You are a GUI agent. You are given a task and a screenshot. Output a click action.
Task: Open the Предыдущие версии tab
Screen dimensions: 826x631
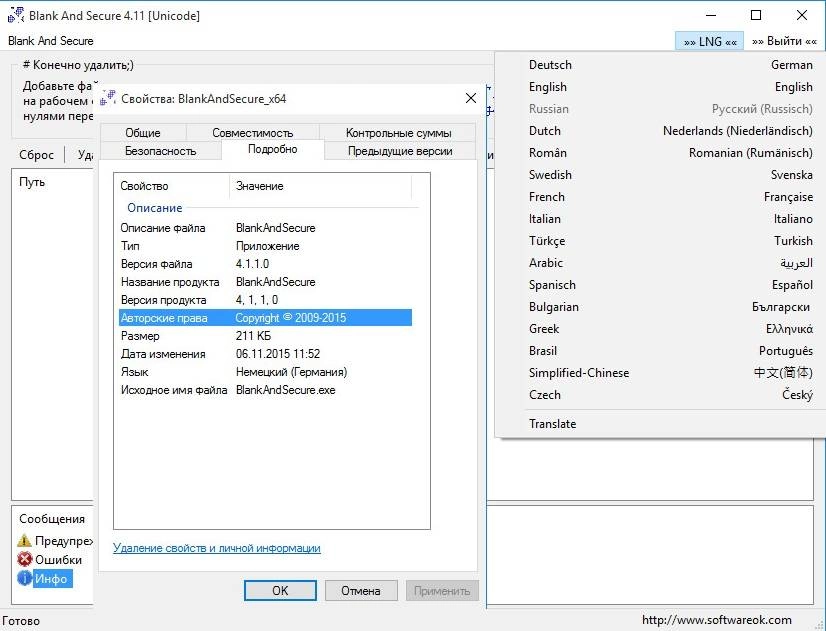tap(400, 151)
